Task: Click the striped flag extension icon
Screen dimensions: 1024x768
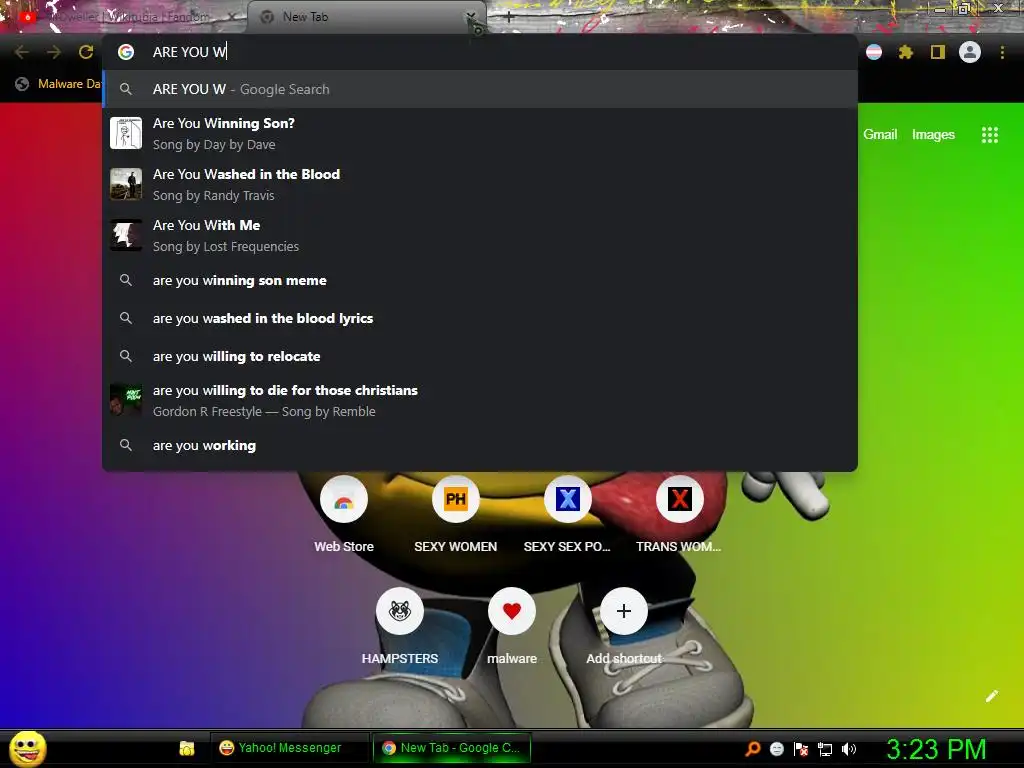Action: tap(874, 52)
